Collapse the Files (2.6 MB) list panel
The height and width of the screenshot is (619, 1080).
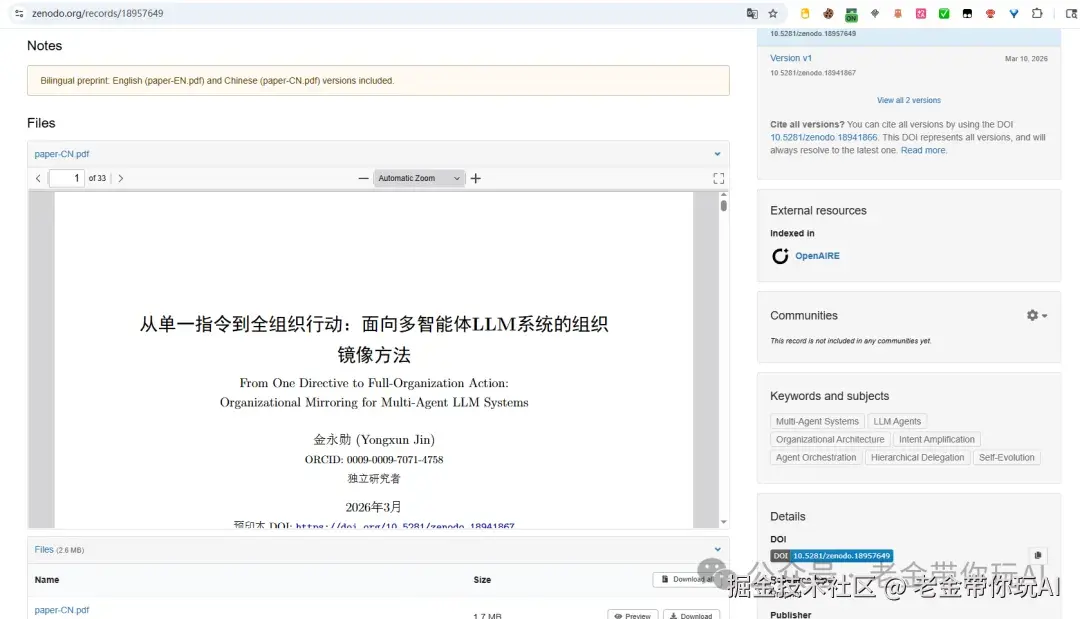[717, 549]
